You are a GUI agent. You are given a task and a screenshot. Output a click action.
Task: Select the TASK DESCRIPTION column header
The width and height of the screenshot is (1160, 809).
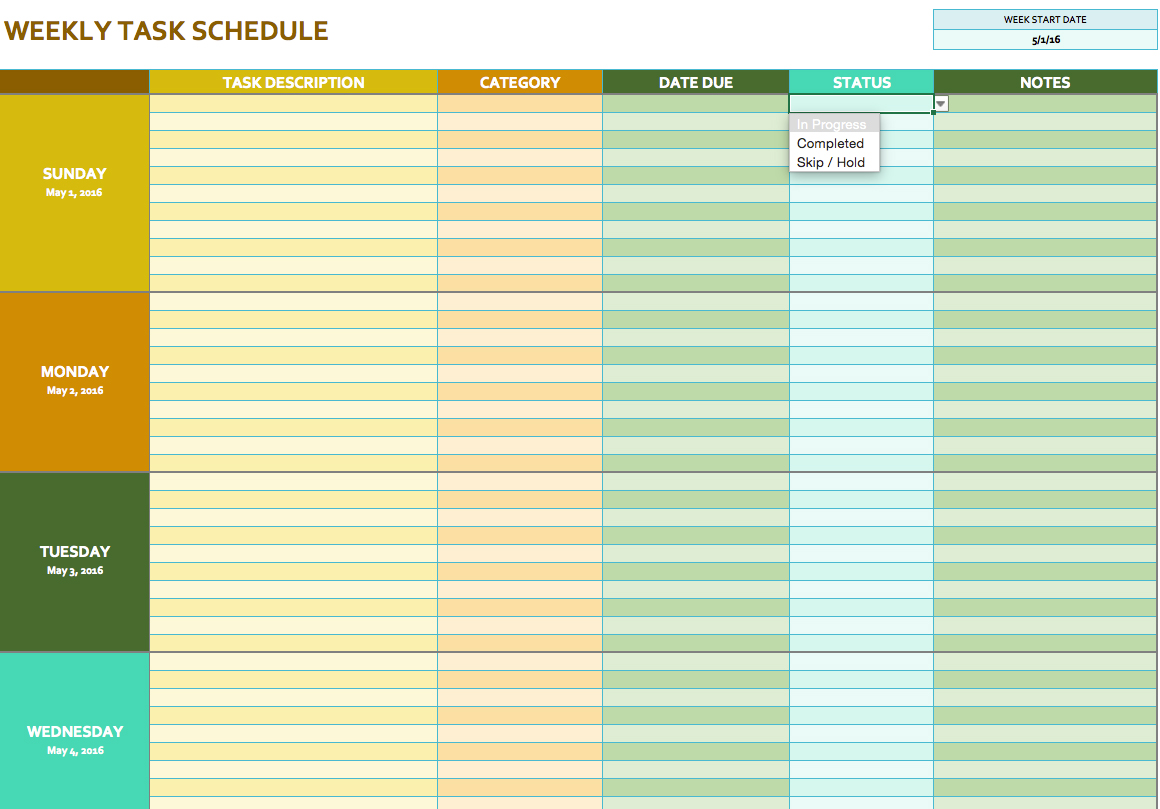pos(293,82)
